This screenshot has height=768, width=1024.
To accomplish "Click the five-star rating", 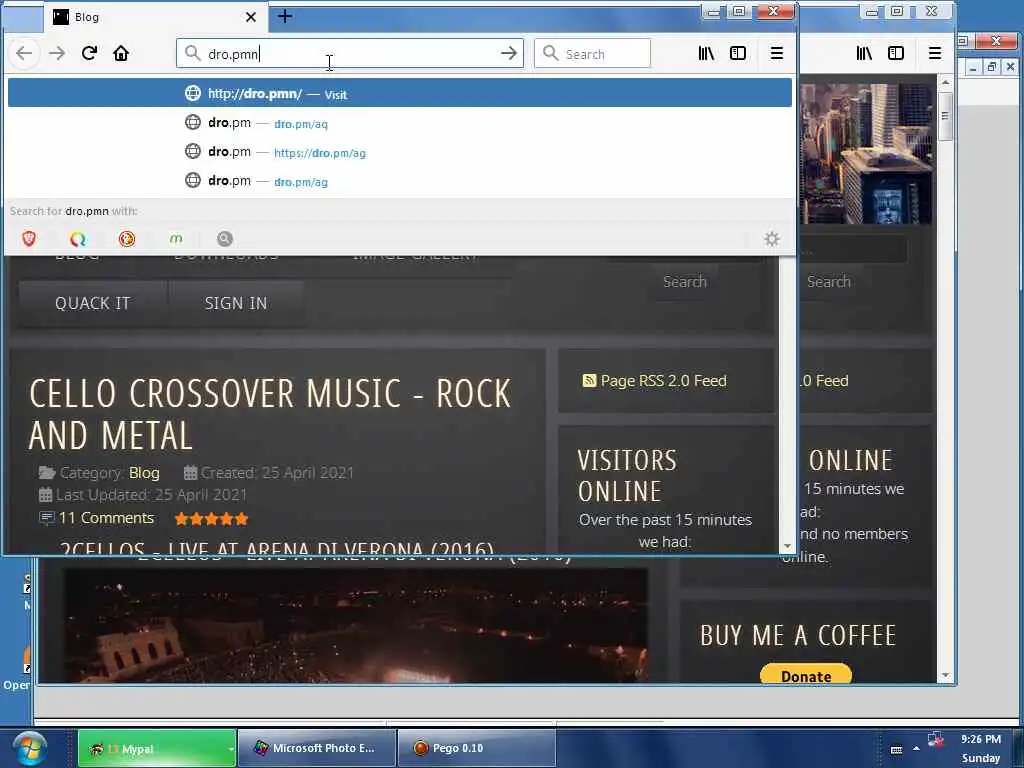I will [x=211, y=519].
